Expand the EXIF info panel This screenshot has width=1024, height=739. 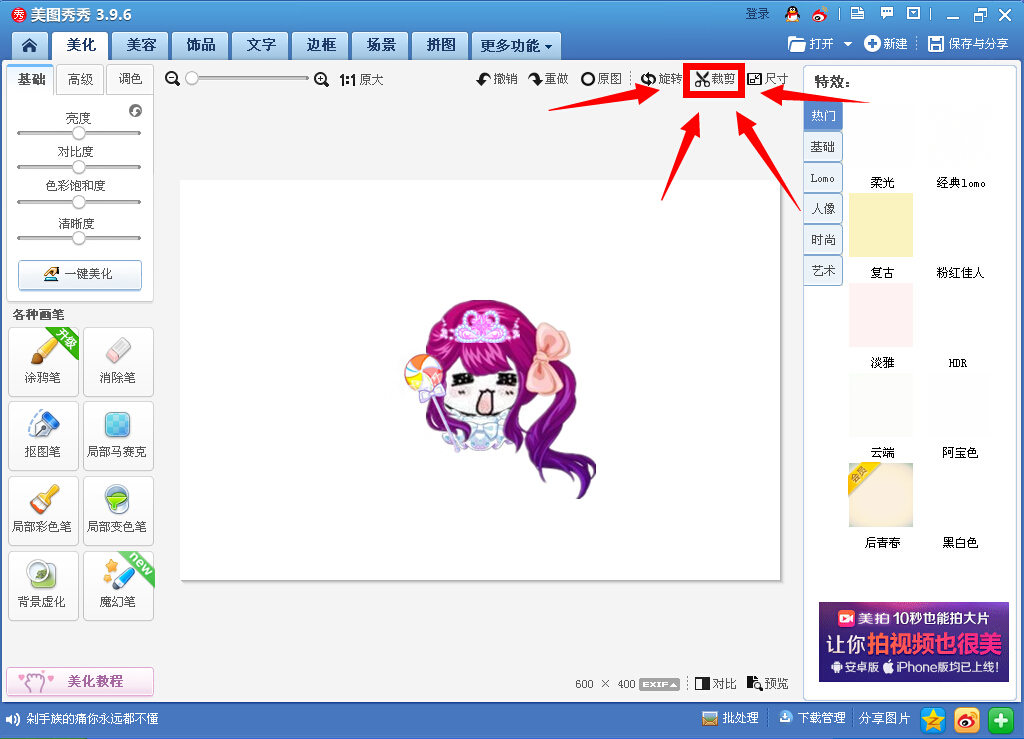(659, 684)
